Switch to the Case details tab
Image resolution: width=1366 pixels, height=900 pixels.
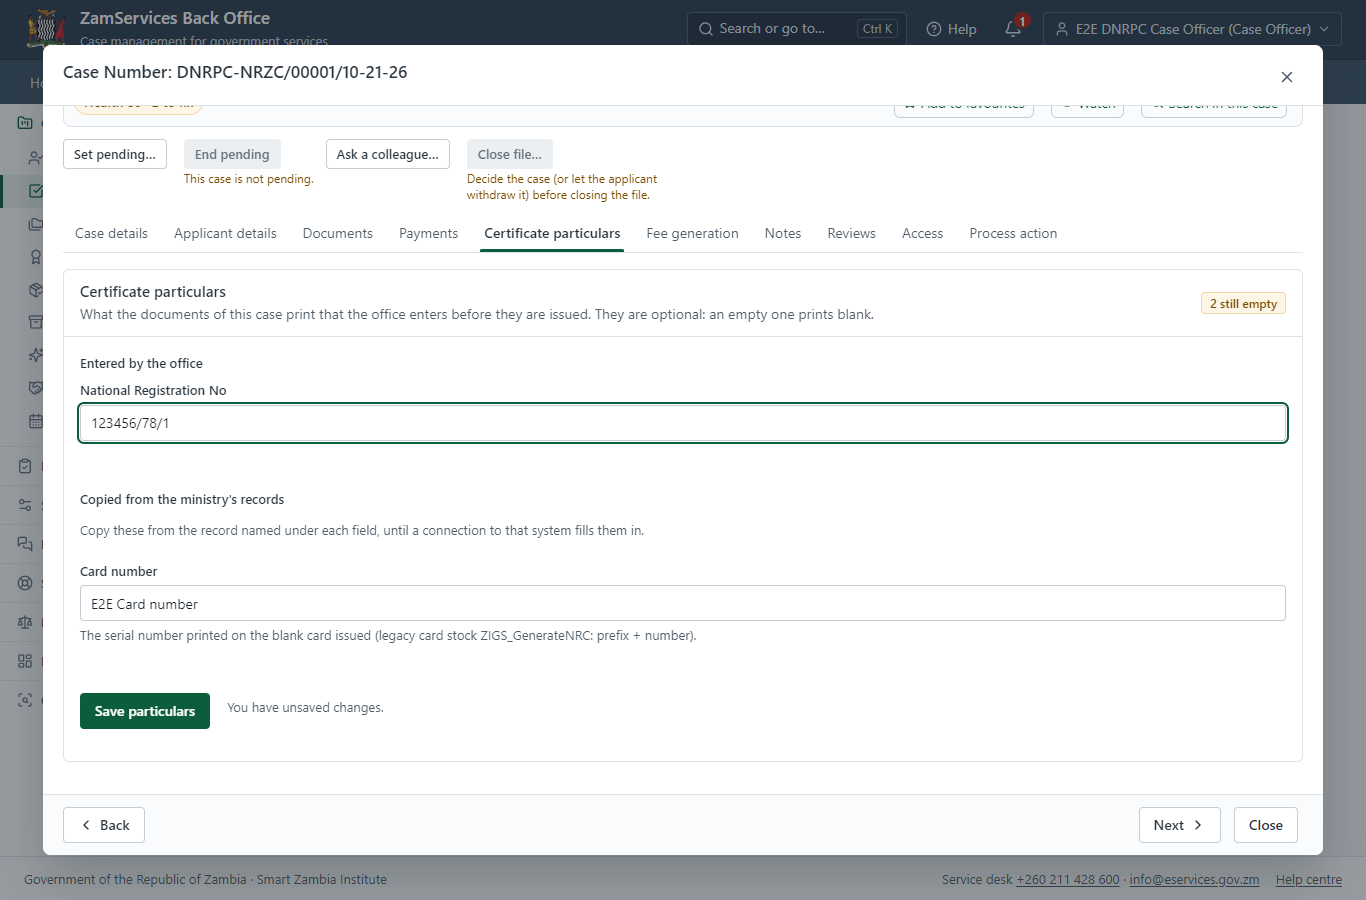tap(111, 233)
